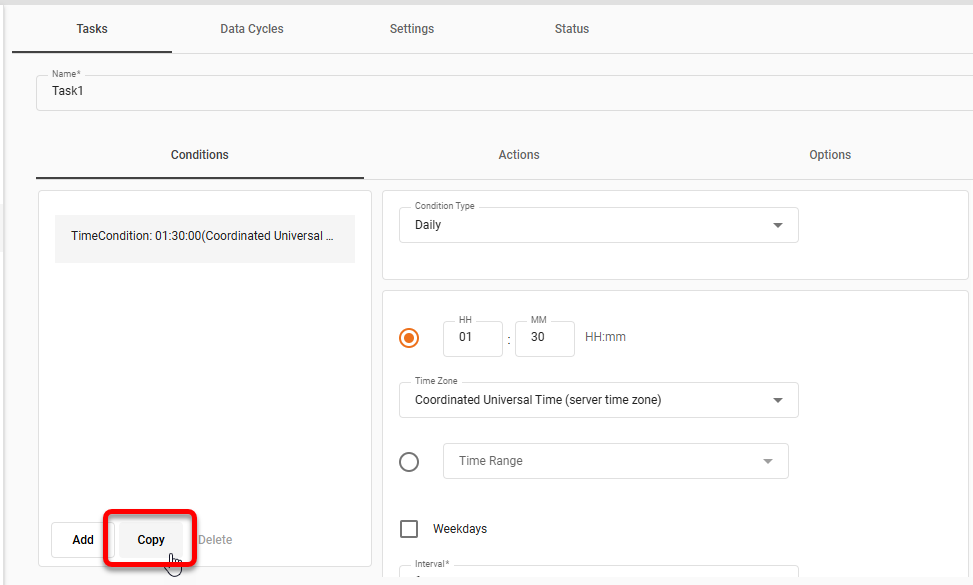Image resolution: width=973 pixels, height=585 pixels.
Task: Switch to the Actions sub-tab
Action: [519, 155]
